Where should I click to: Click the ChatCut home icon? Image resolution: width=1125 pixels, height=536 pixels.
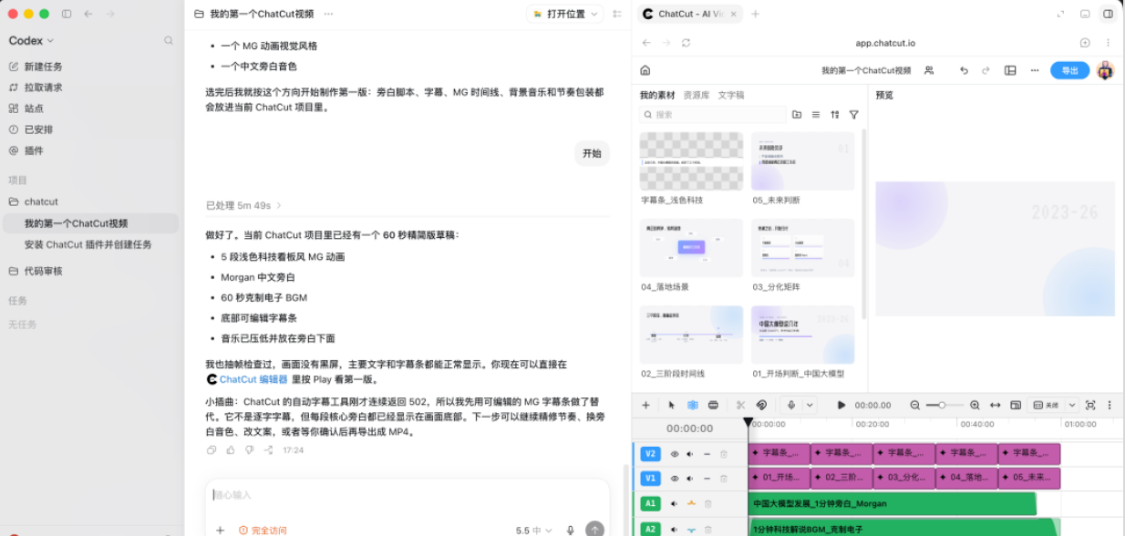[x=645, y=70]
